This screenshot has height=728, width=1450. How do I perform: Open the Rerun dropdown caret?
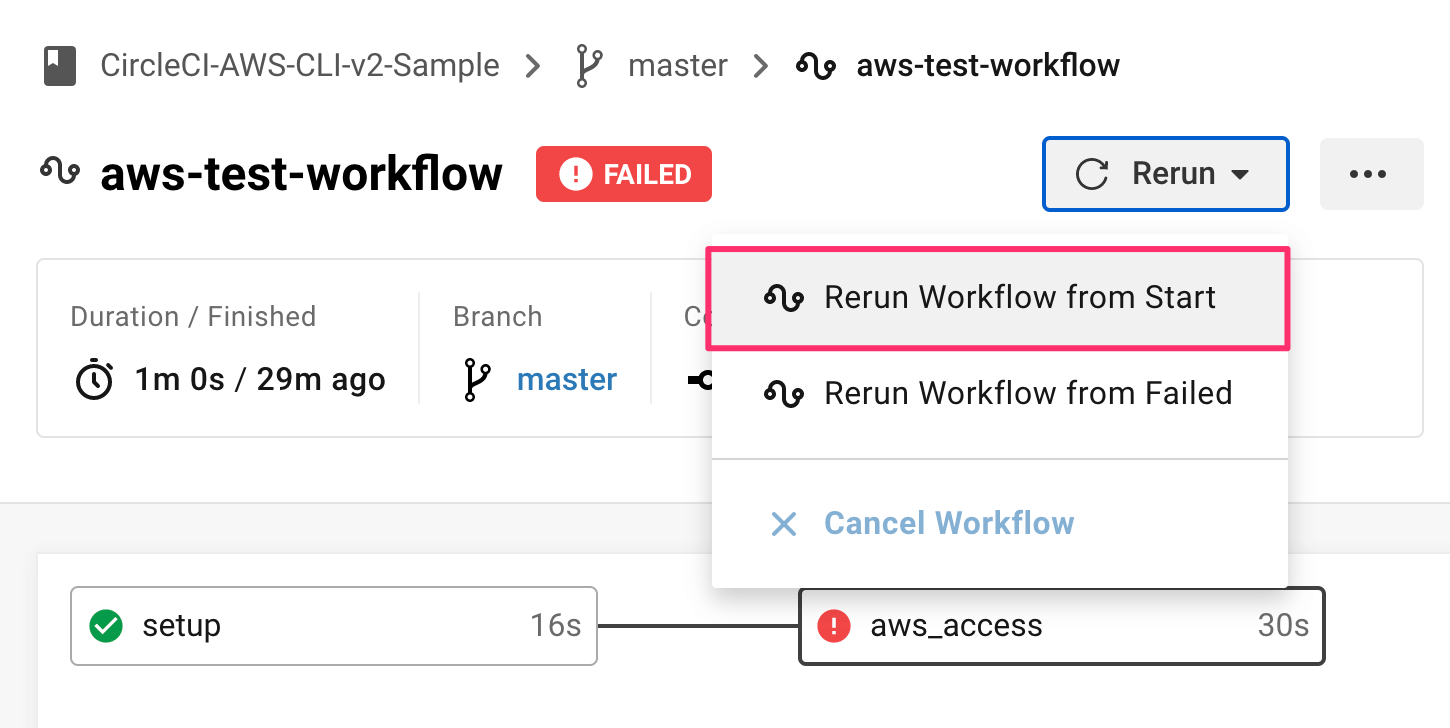(1240, 175)
